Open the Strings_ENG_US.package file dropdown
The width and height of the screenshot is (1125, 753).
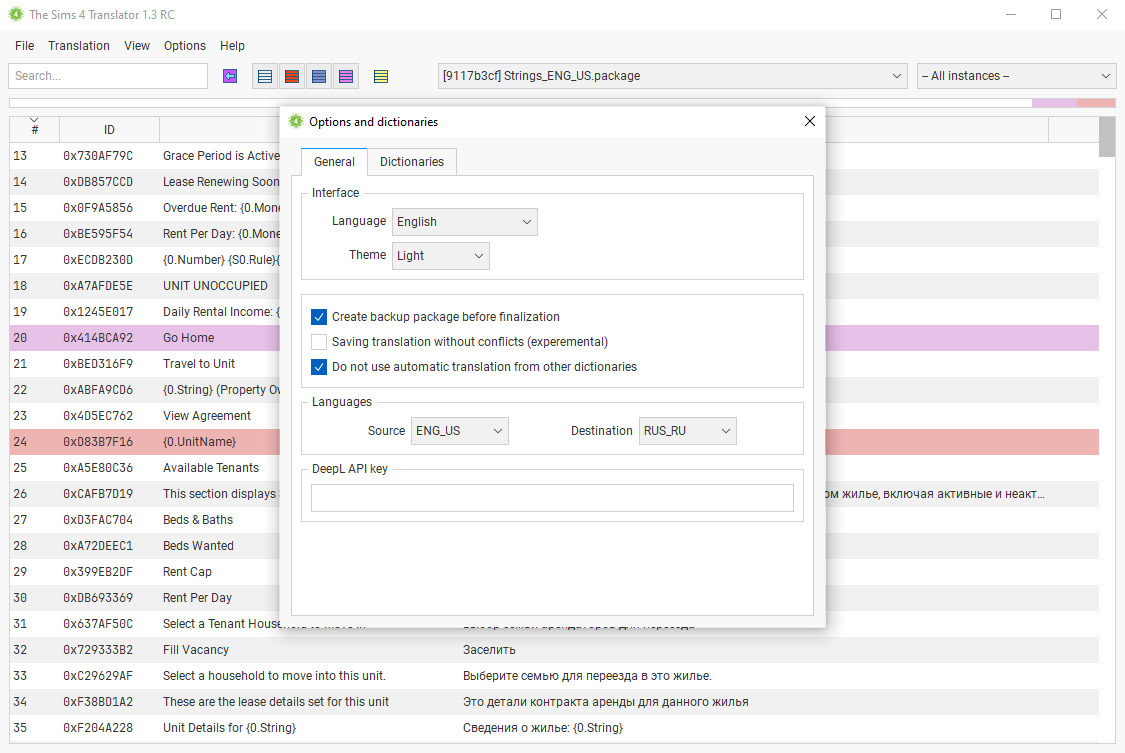672,76
